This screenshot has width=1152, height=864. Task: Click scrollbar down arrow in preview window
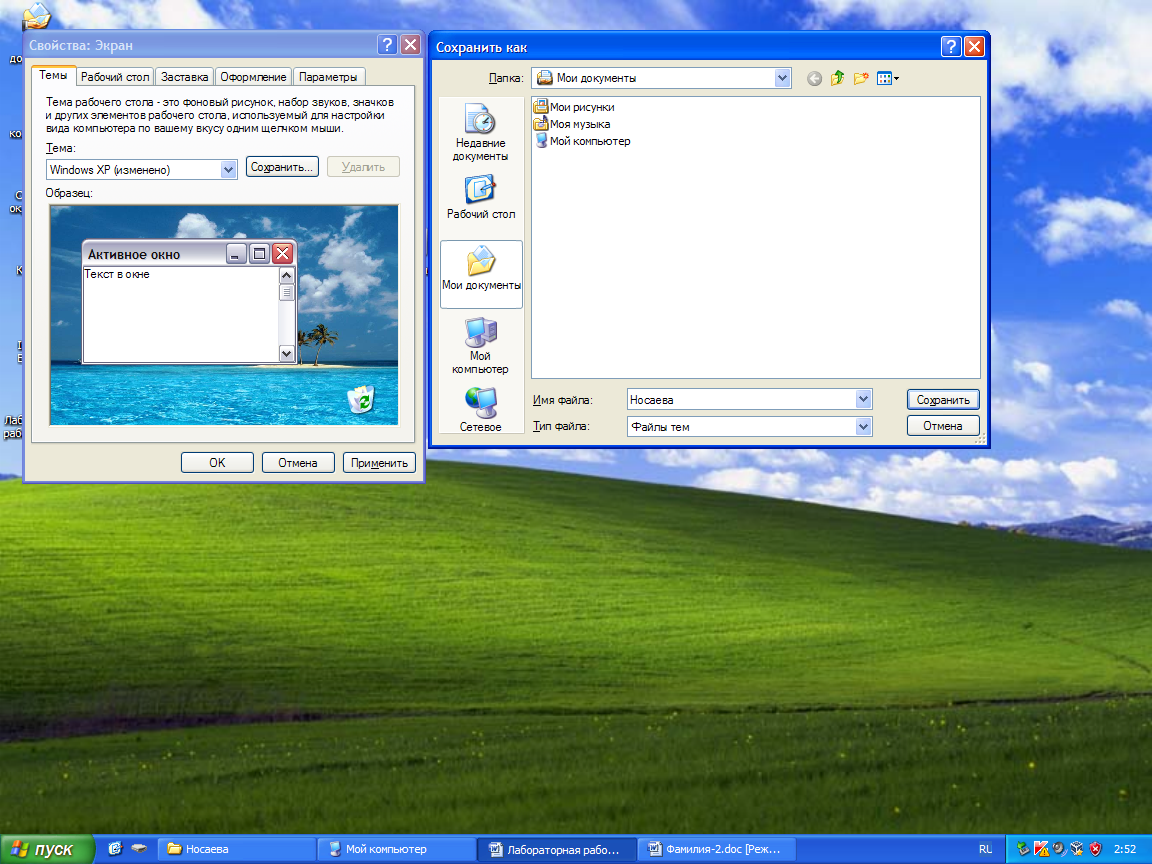point(287,353)
